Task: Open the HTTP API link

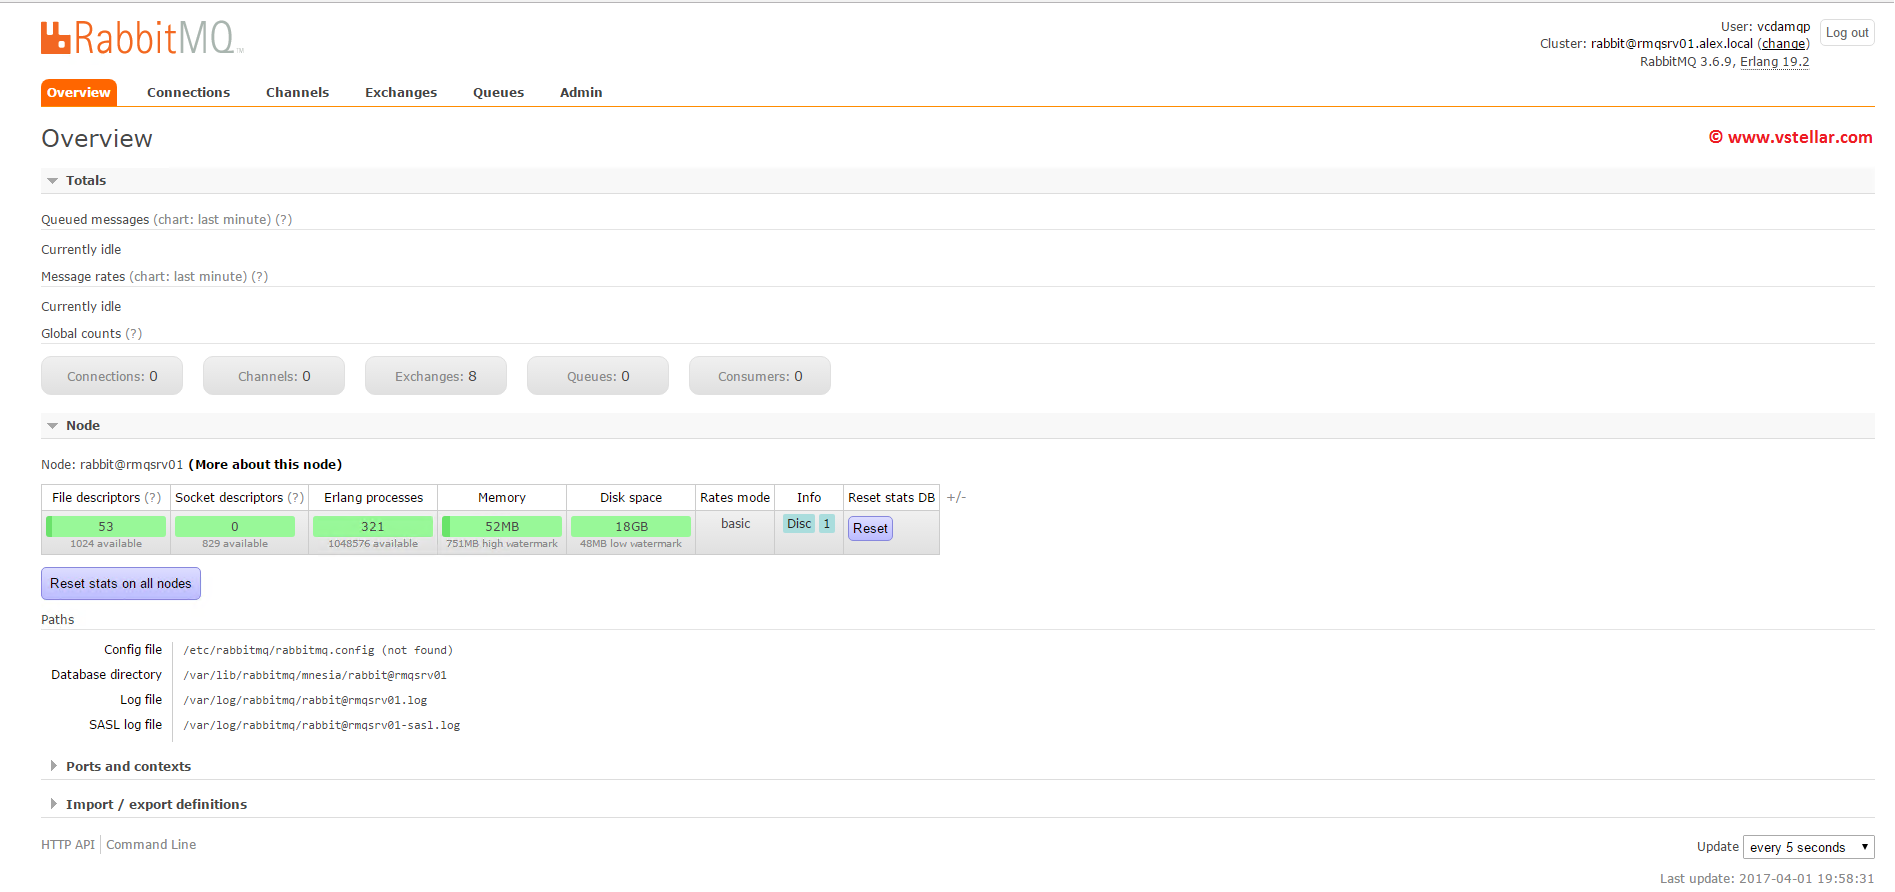Action: click(x=67, y=845)
